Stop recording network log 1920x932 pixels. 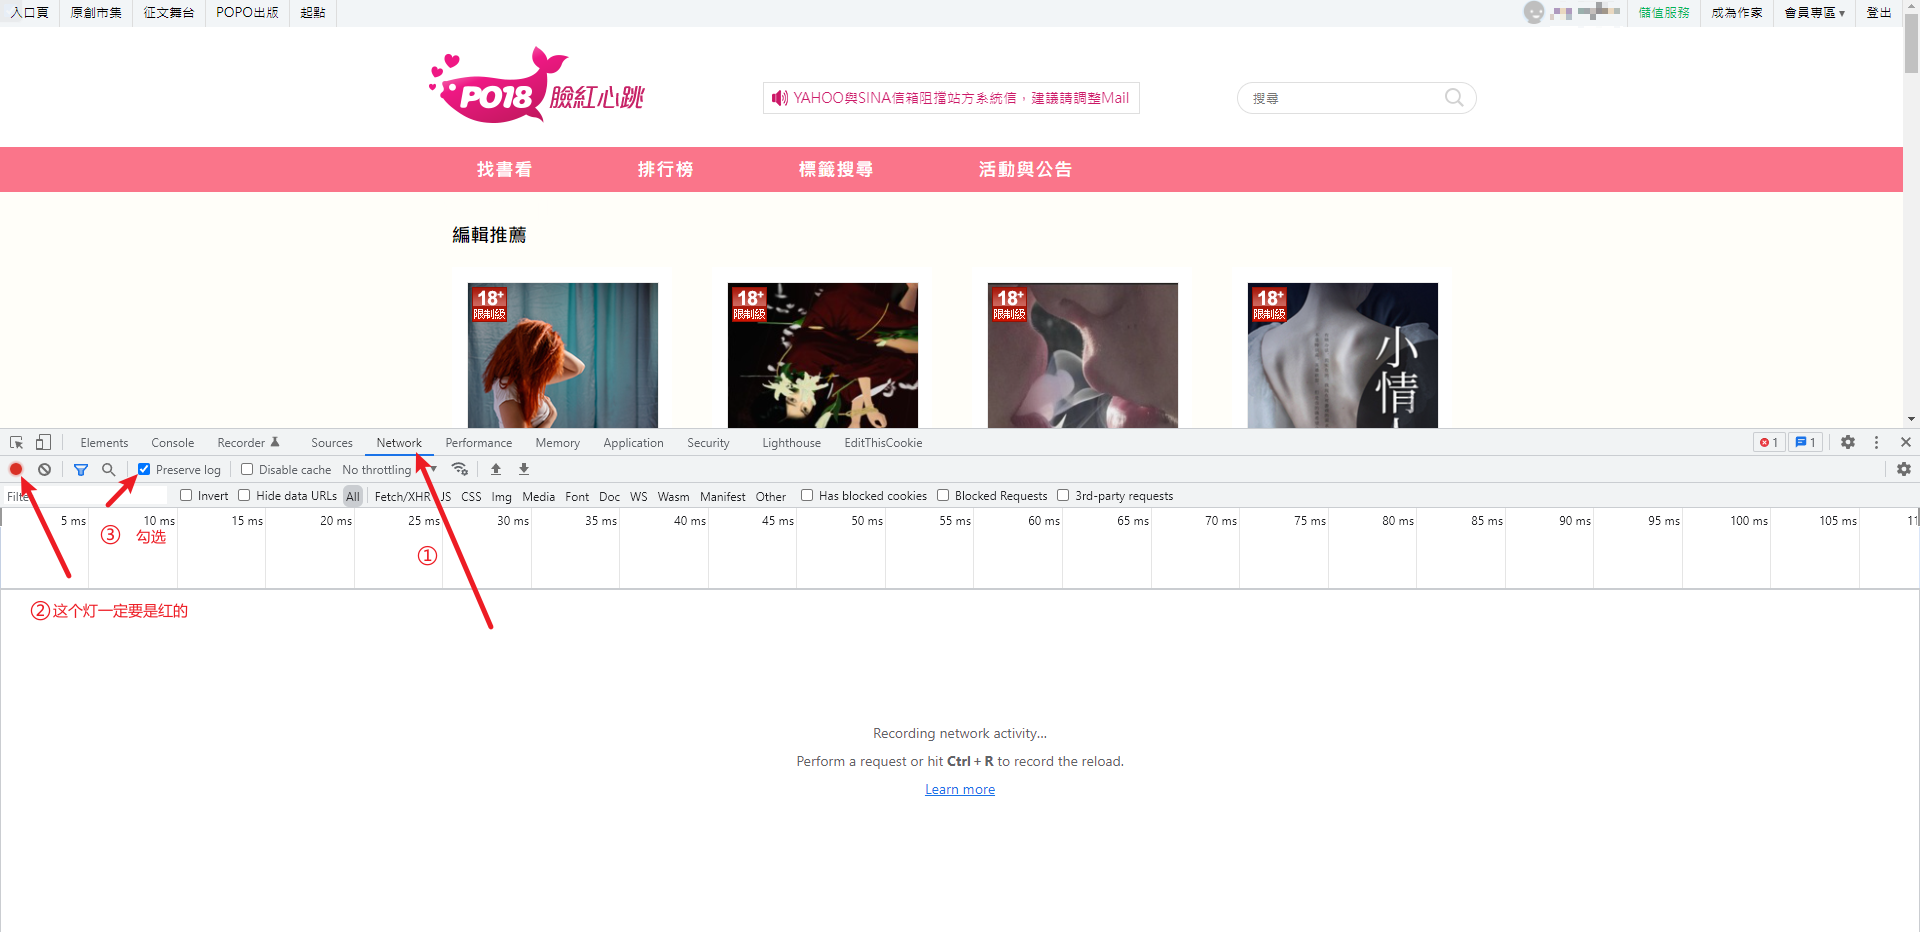[x=16, y=469]
